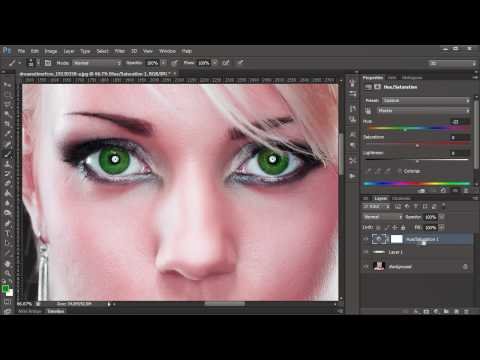The height and width of the screenshot is (360, 480).
Task: Click the trash icon at Layers panel bottom
Action: tap(466, 311)
